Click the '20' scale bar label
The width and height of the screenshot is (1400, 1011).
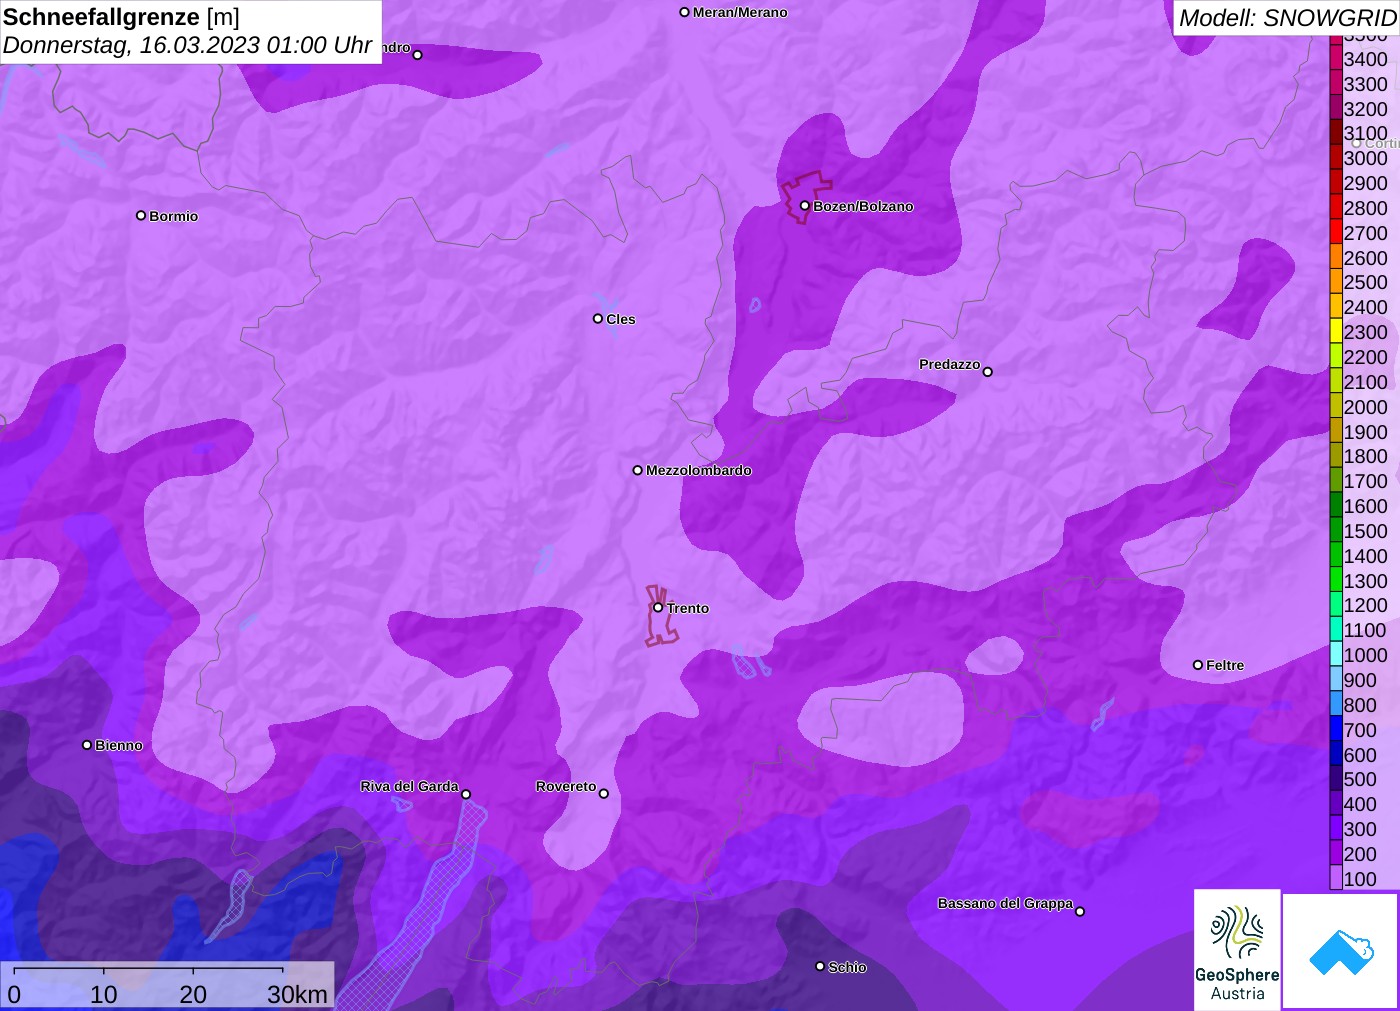(x=193, y=994)
